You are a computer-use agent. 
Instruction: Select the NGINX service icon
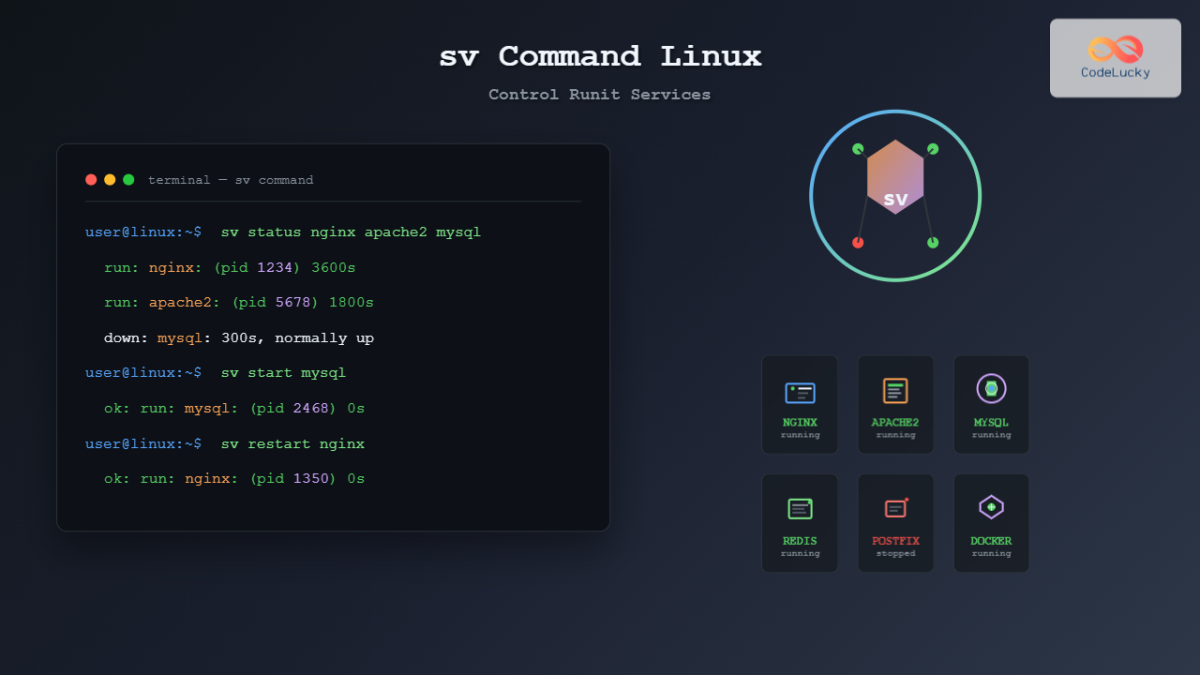[799, 391]
